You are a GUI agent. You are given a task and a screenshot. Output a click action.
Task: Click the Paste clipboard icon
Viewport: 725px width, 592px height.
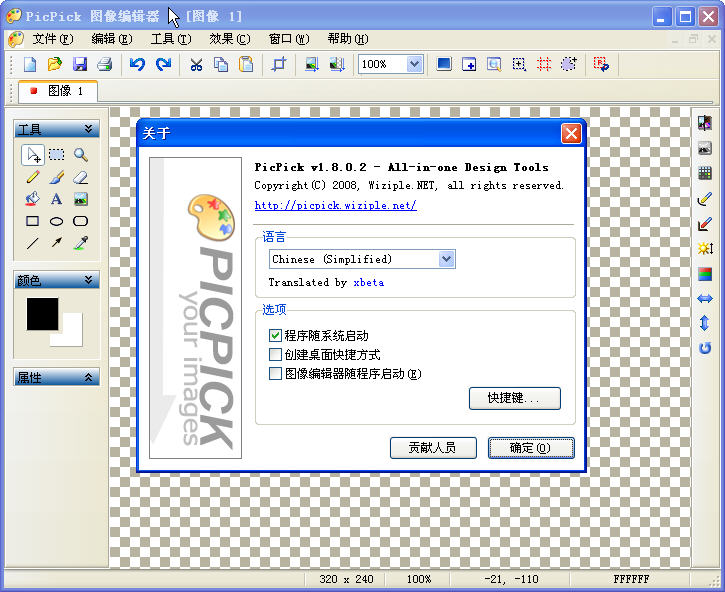click(x=246, y=64)
